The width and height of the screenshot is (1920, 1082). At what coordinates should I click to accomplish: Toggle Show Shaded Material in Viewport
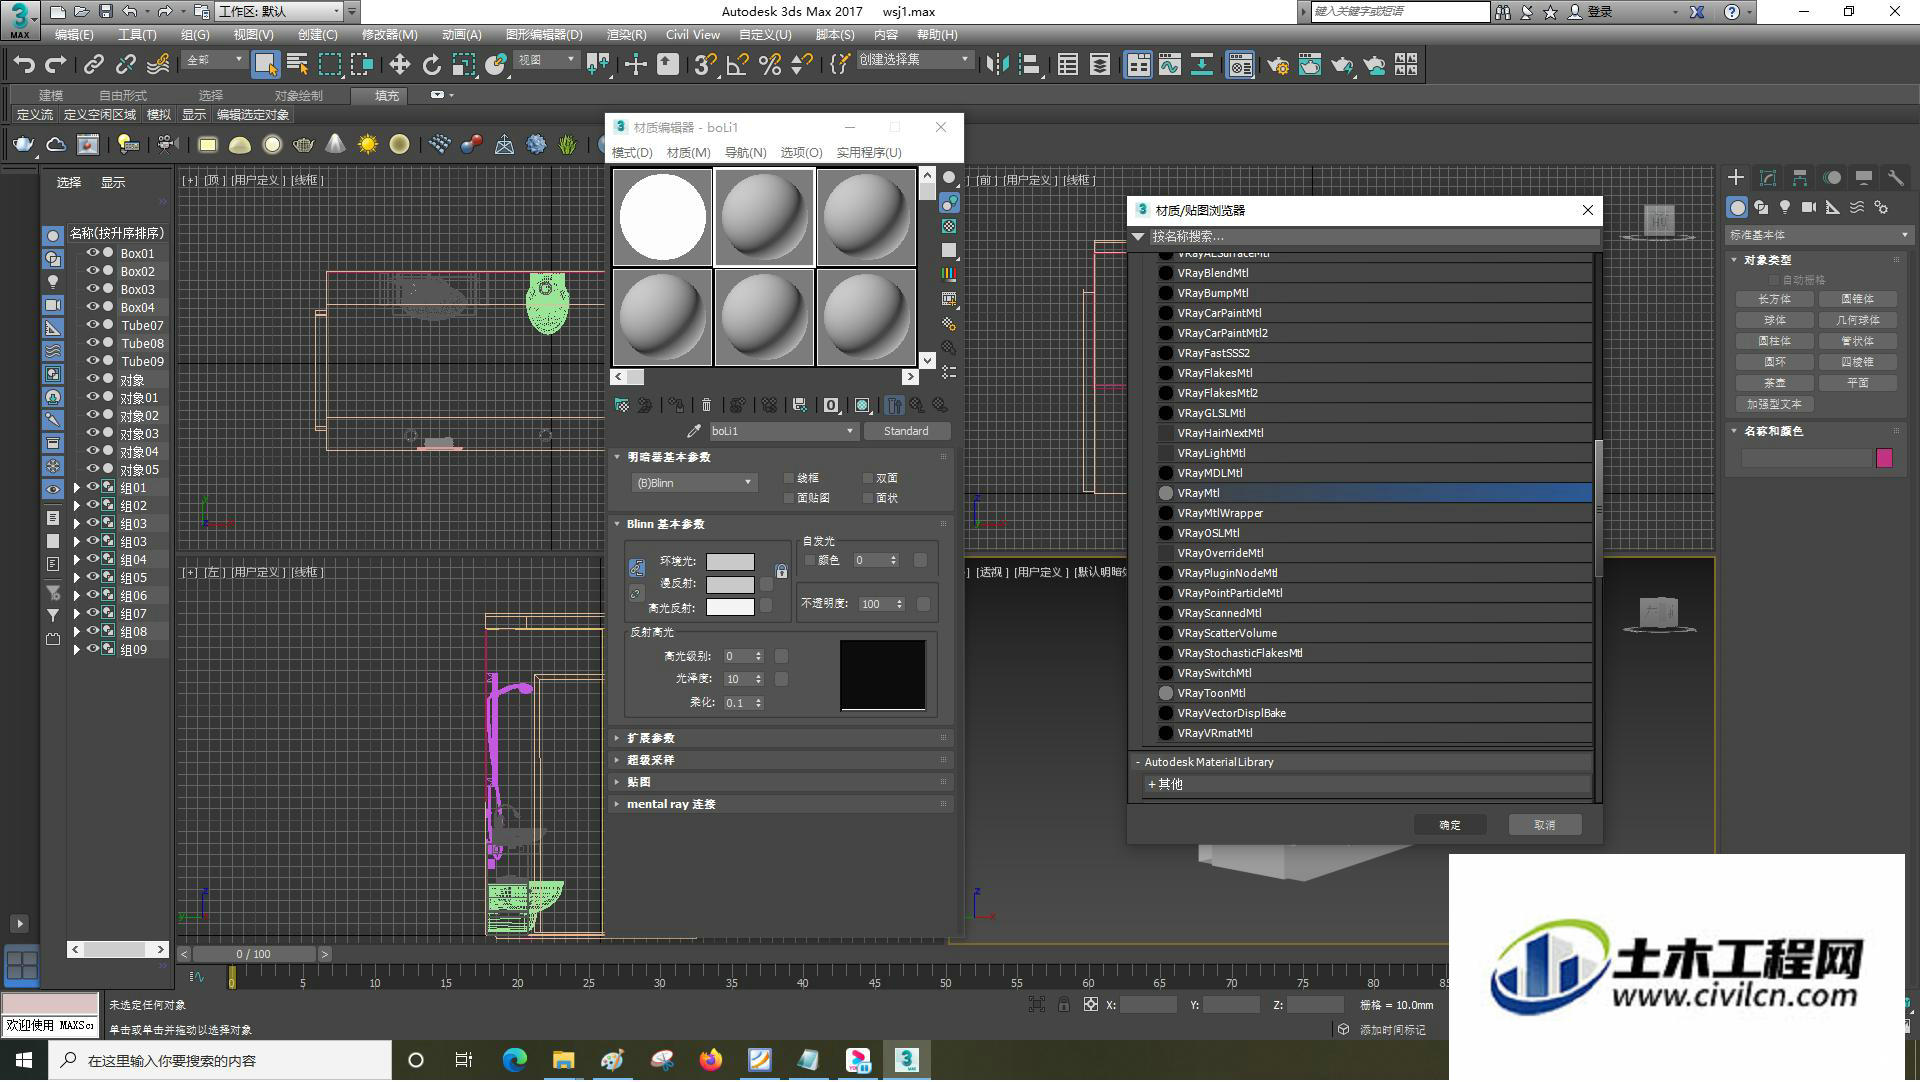tap(862, 405)
